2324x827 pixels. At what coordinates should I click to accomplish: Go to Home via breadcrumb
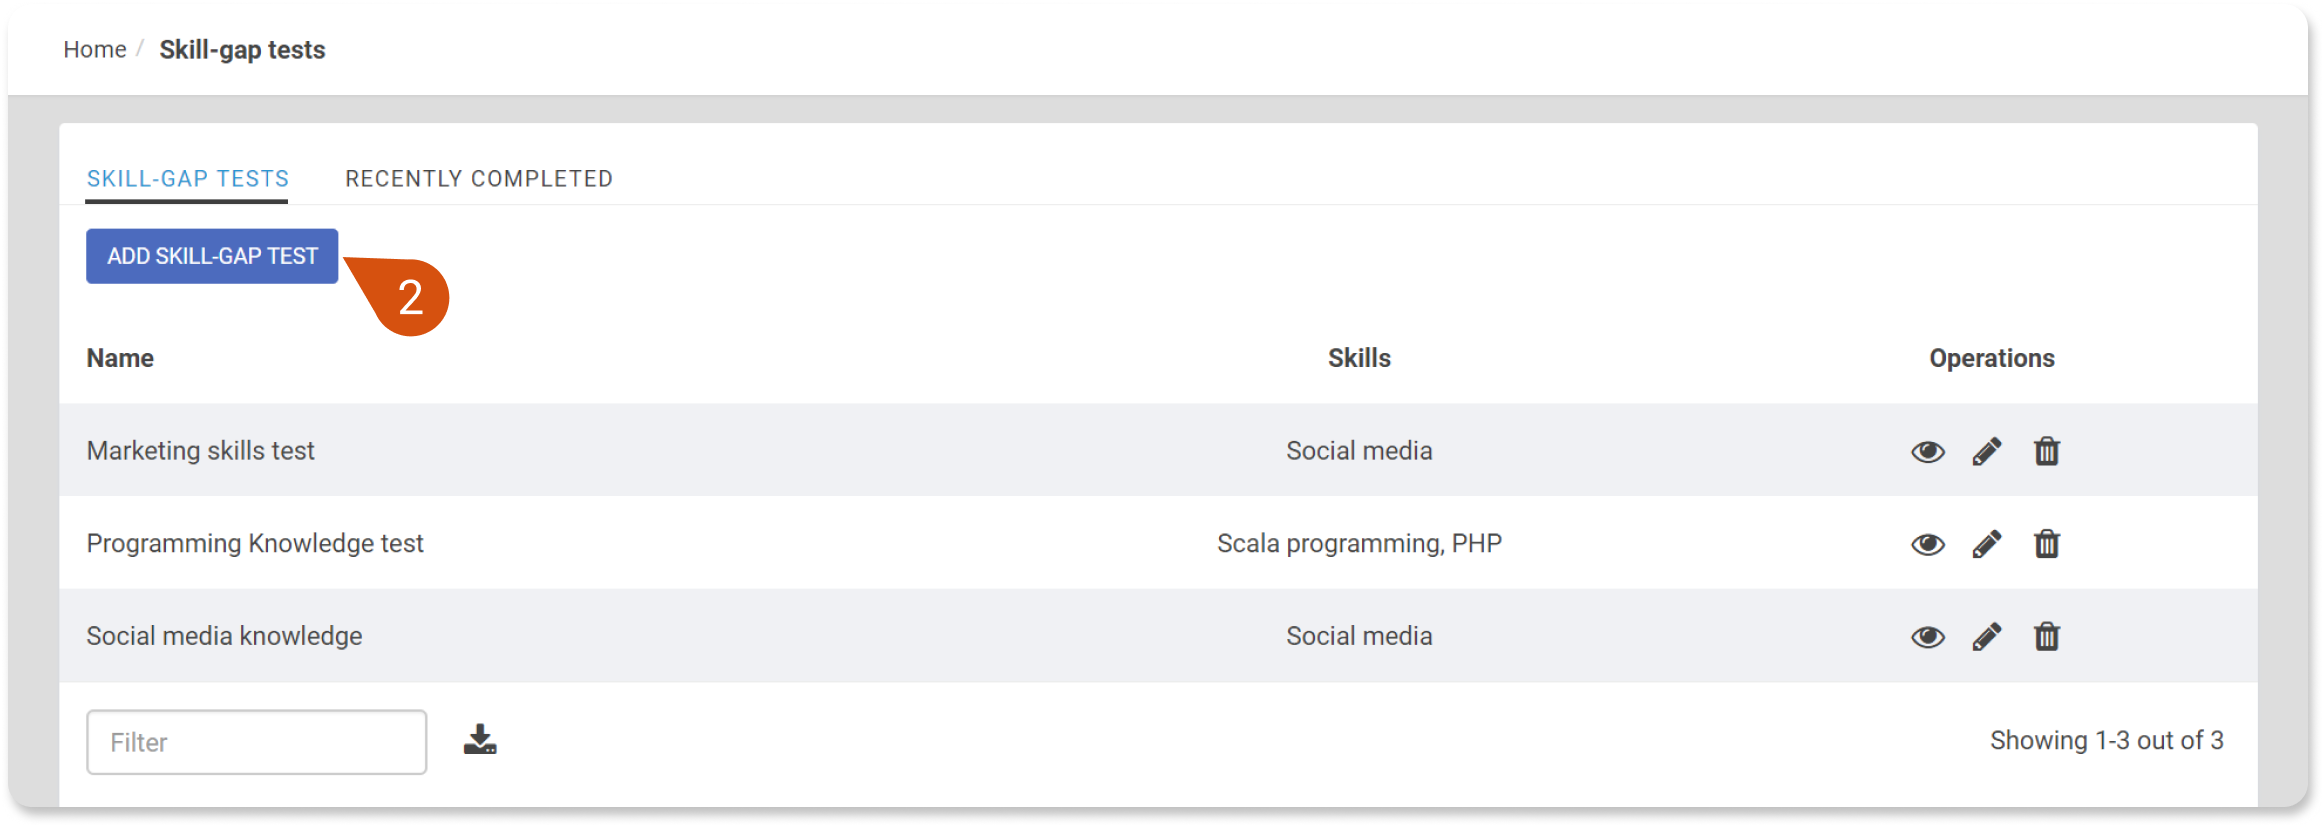(x=95, y=49)
